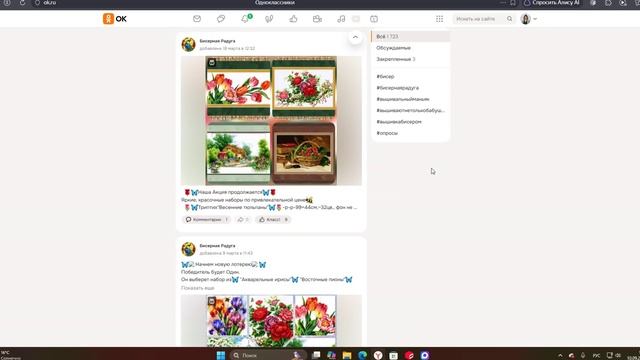This screenshot has height=360, width=640.
Task: Click group avatar of first Бисерная Радуга post
Action: click(188, 44)
